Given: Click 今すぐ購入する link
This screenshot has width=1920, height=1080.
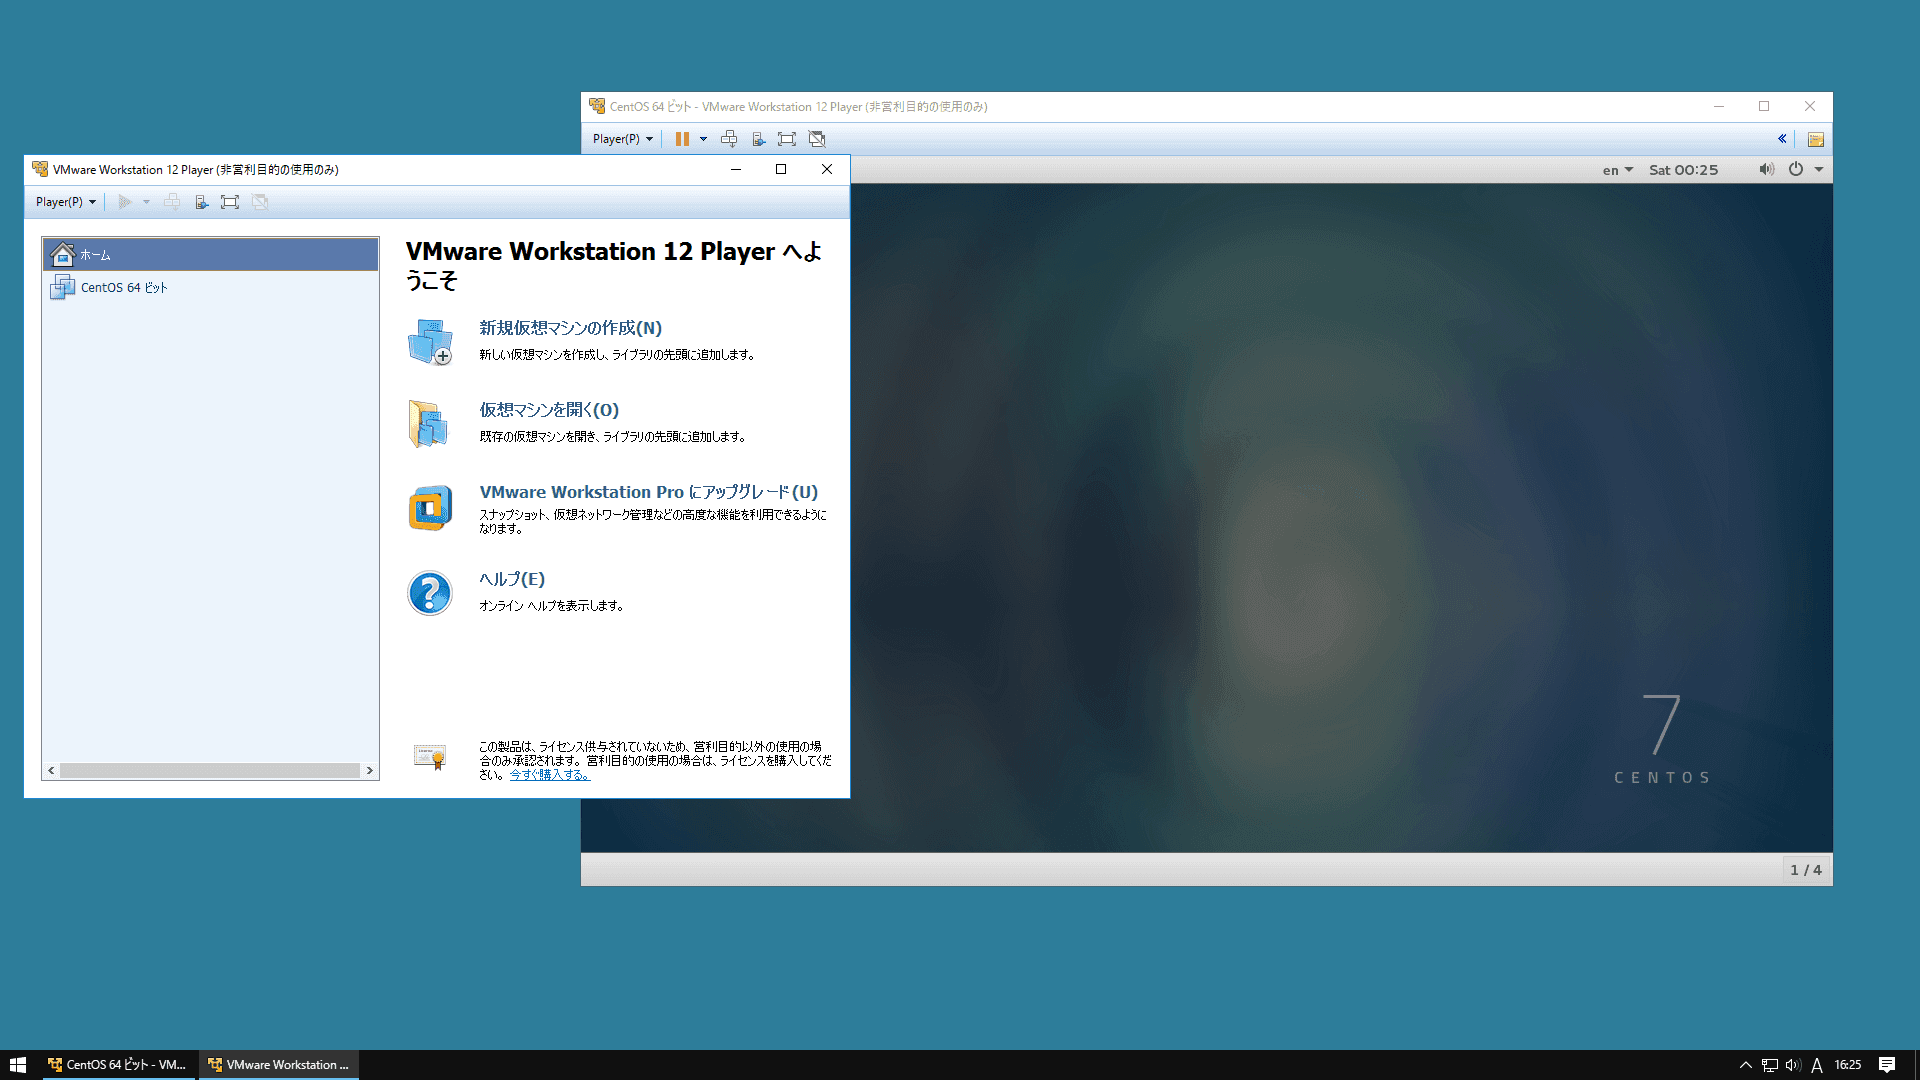Looking at the screenshot, I should 550,775.
